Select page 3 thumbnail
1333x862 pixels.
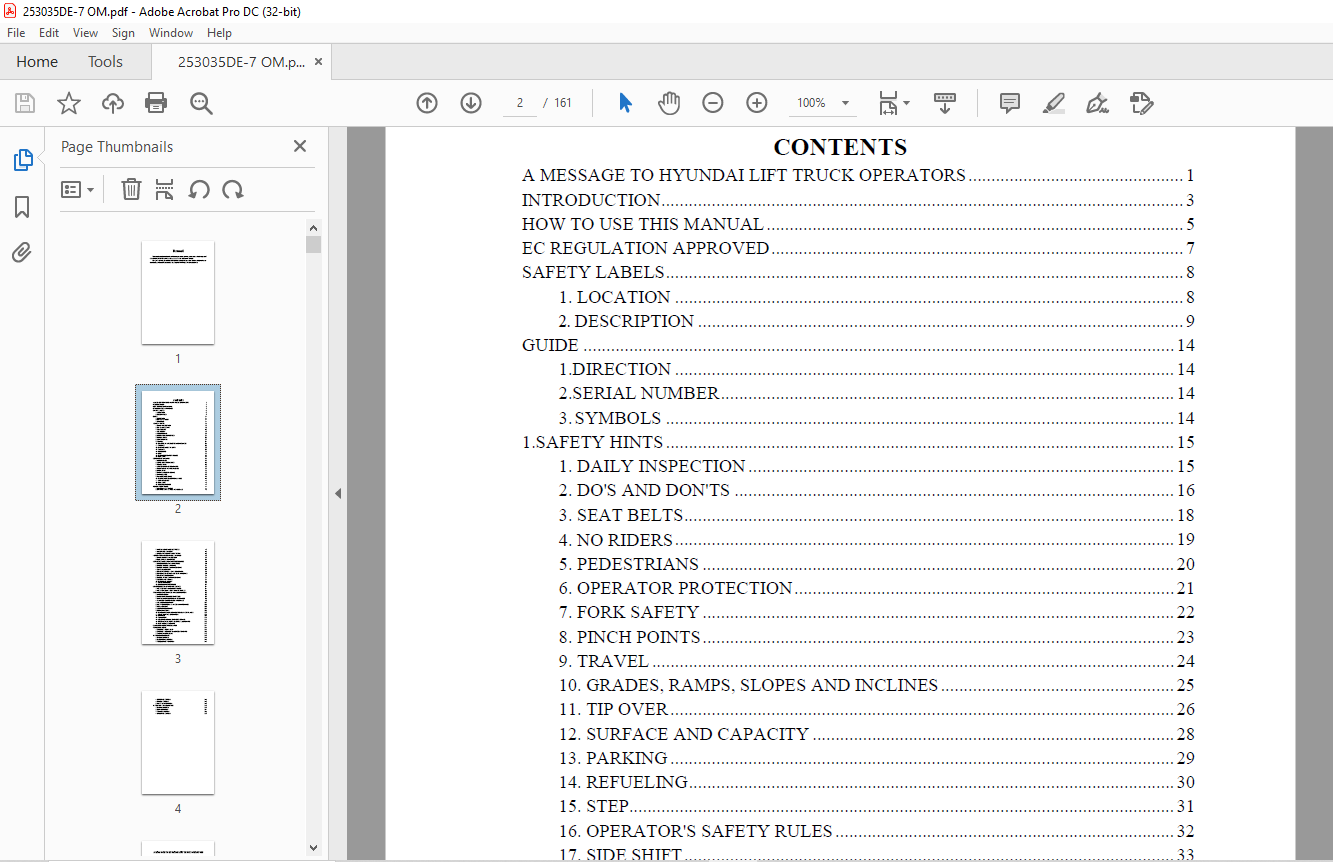point(178,592)
